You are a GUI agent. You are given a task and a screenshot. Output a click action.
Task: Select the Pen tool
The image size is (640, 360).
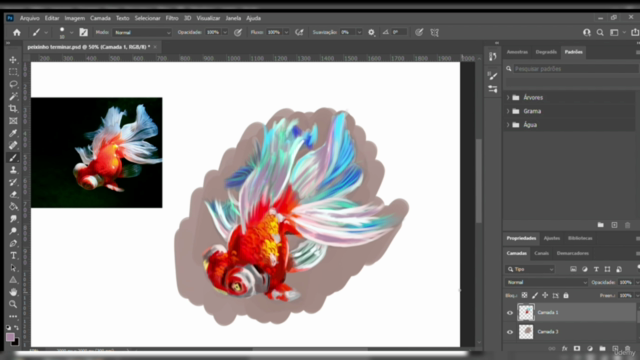13,243
